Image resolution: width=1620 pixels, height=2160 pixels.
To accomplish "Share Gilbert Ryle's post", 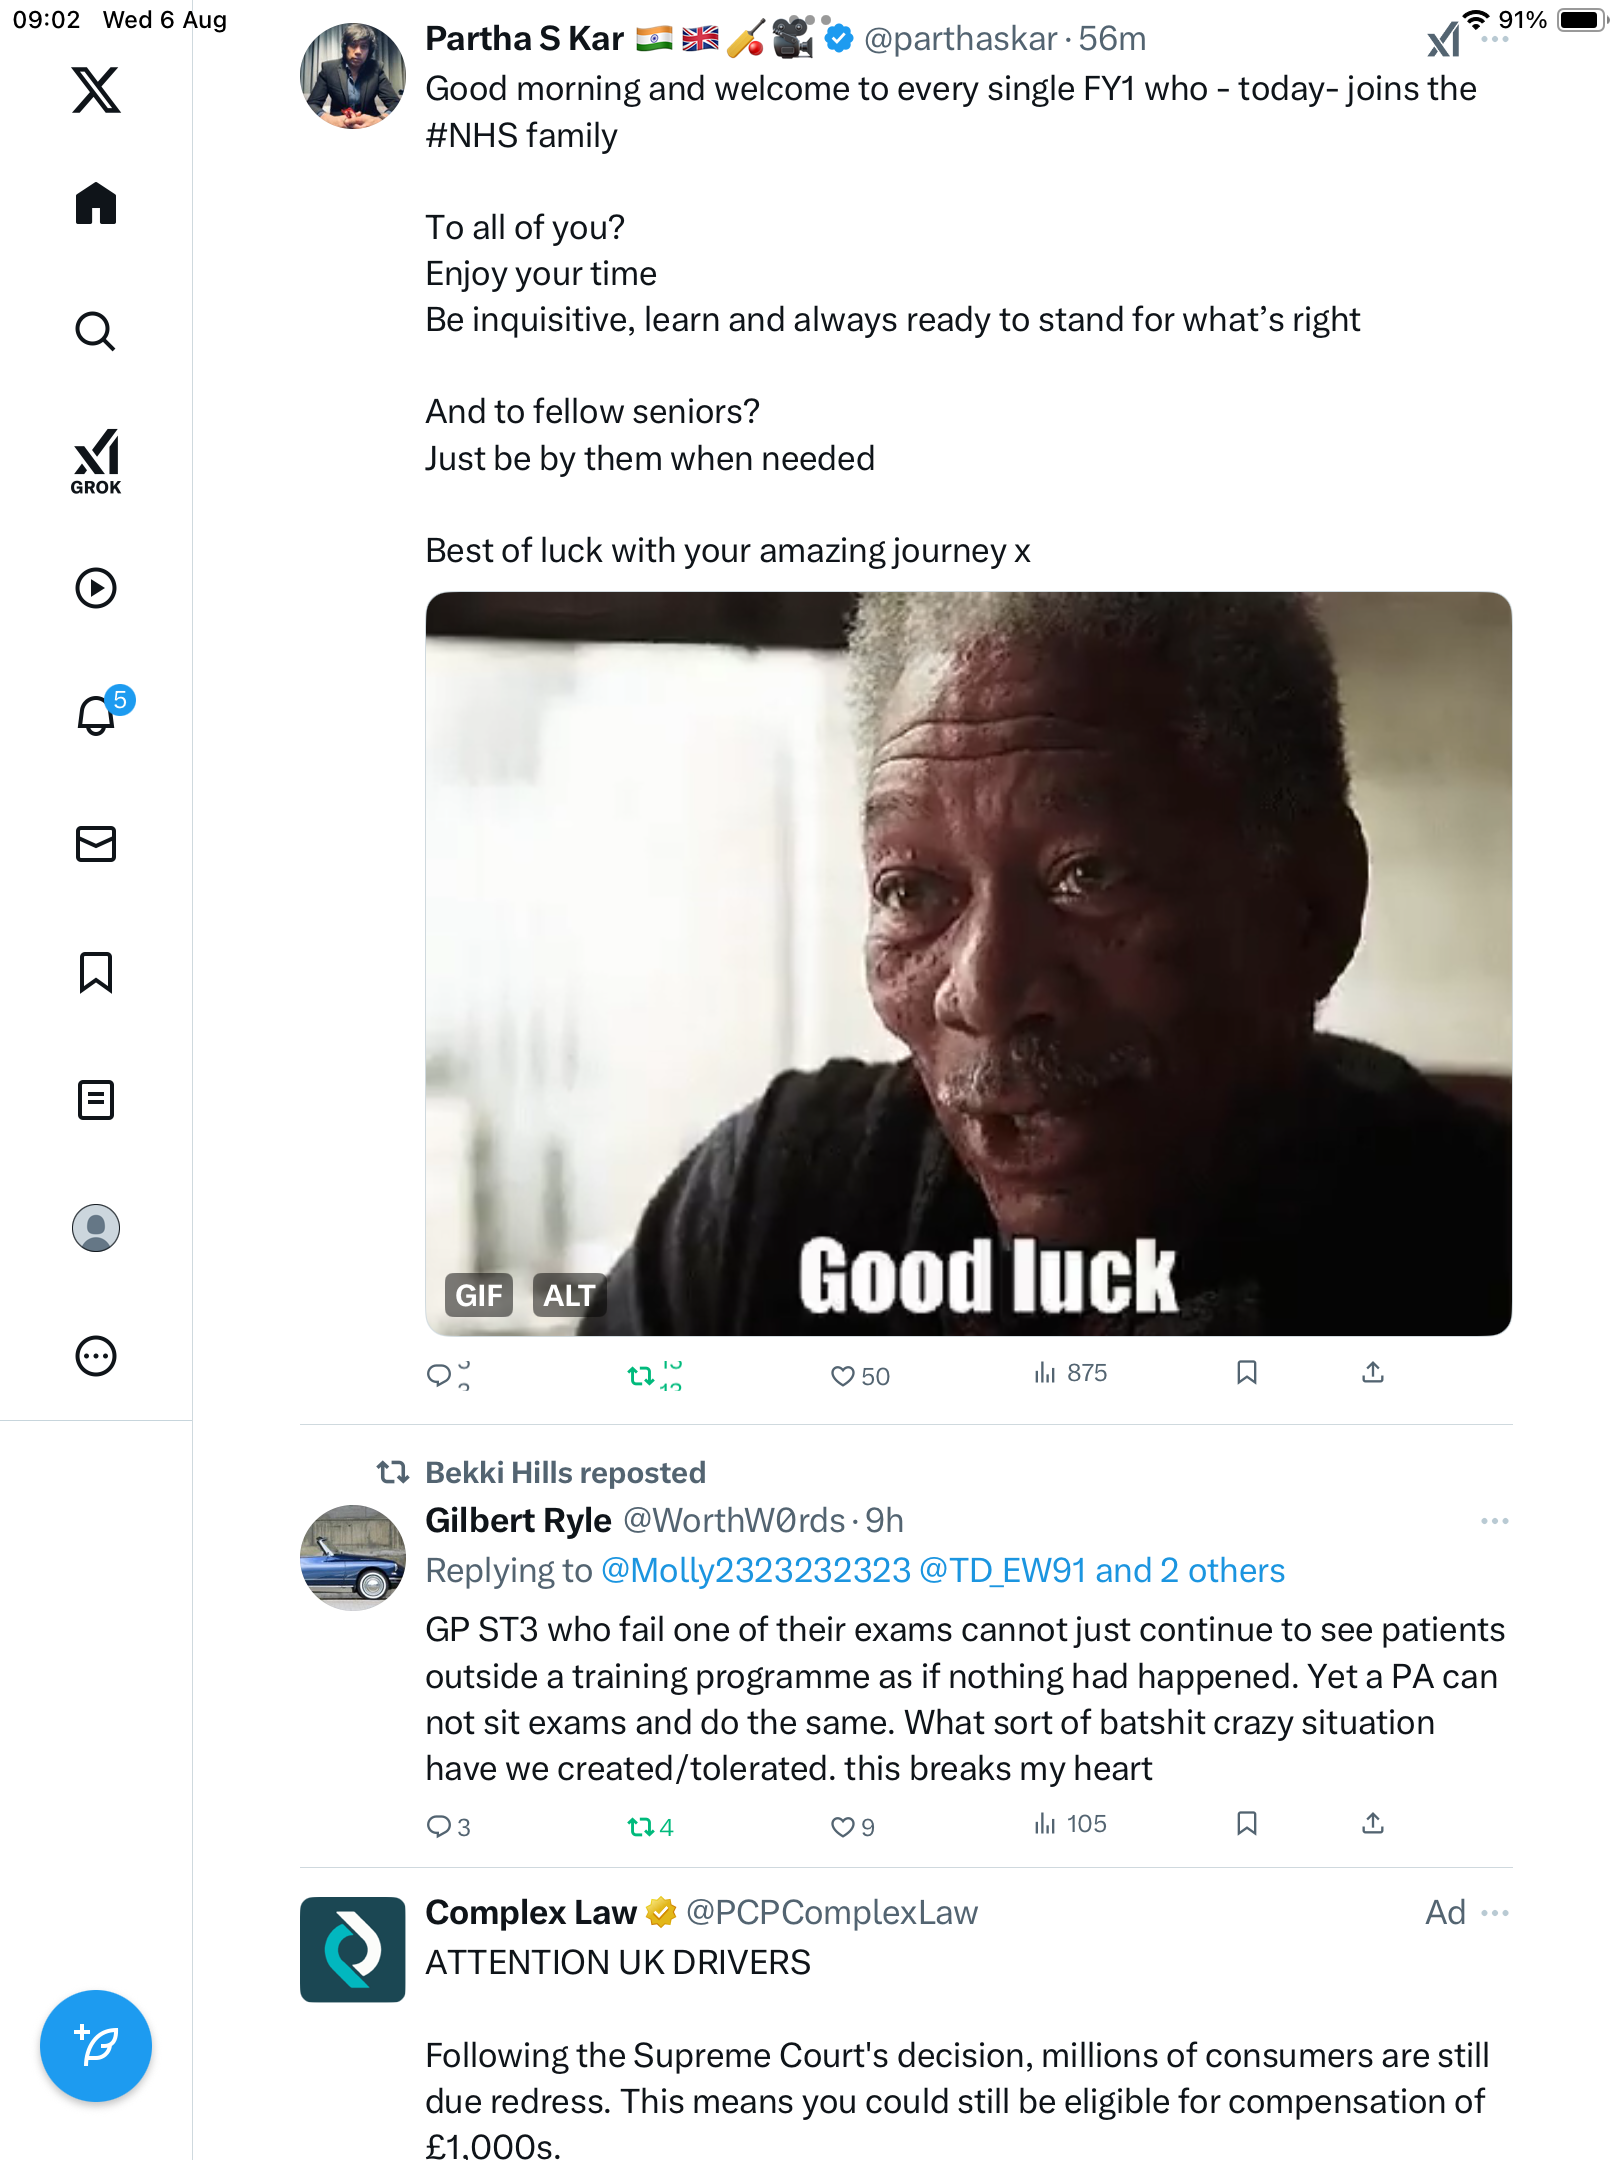I will click(x=1372, y=1823).
